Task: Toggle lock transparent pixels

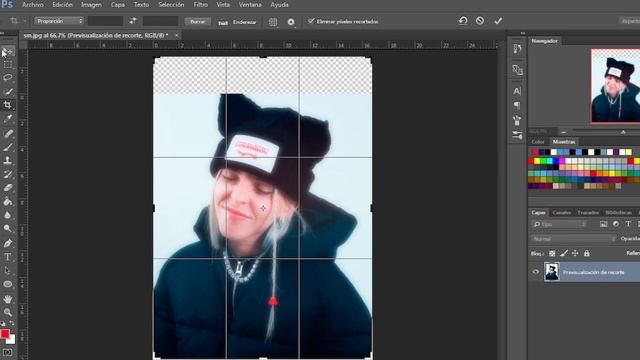Action: (552, 253)
